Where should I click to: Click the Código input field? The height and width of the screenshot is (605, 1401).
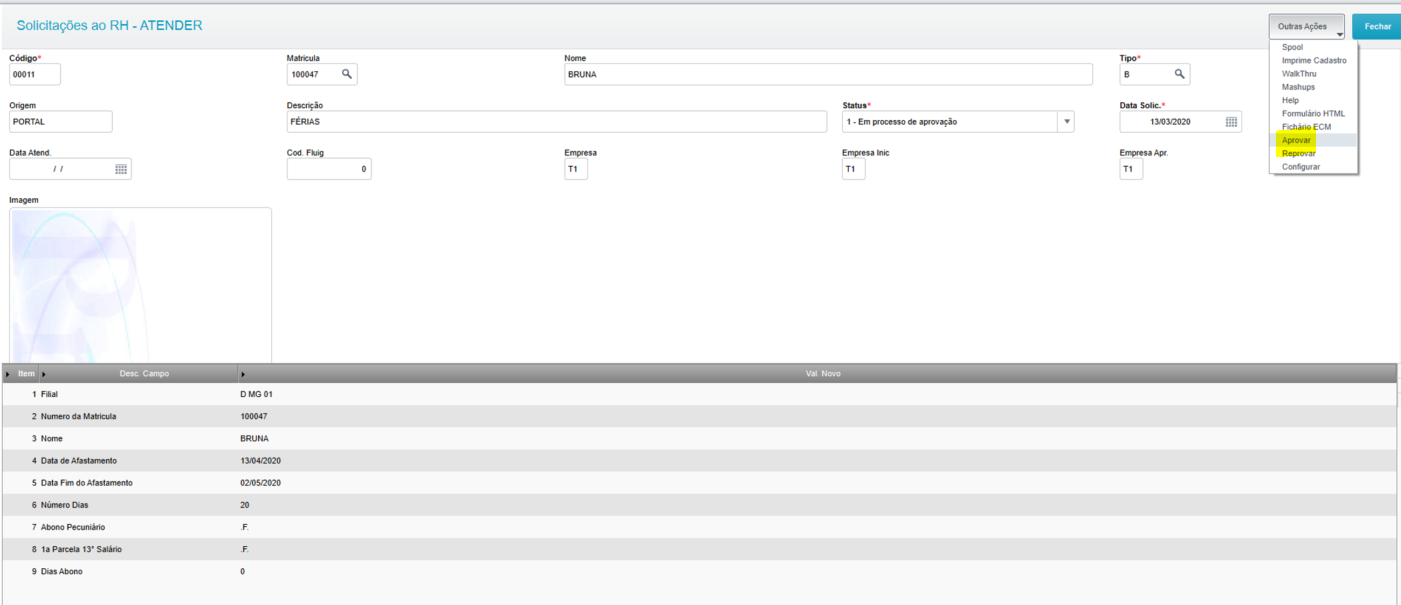coord(35,74)
